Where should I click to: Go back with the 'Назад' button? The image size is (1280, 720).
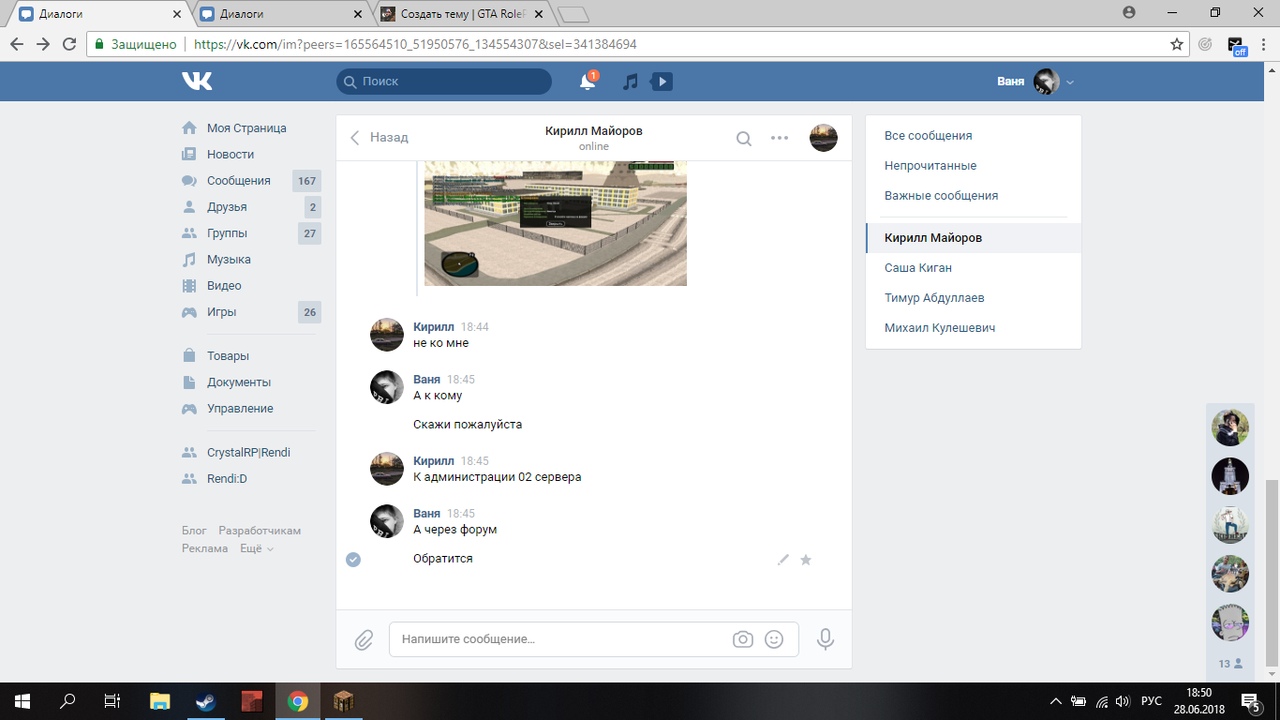pyautogui.click(x=379, y=138)
